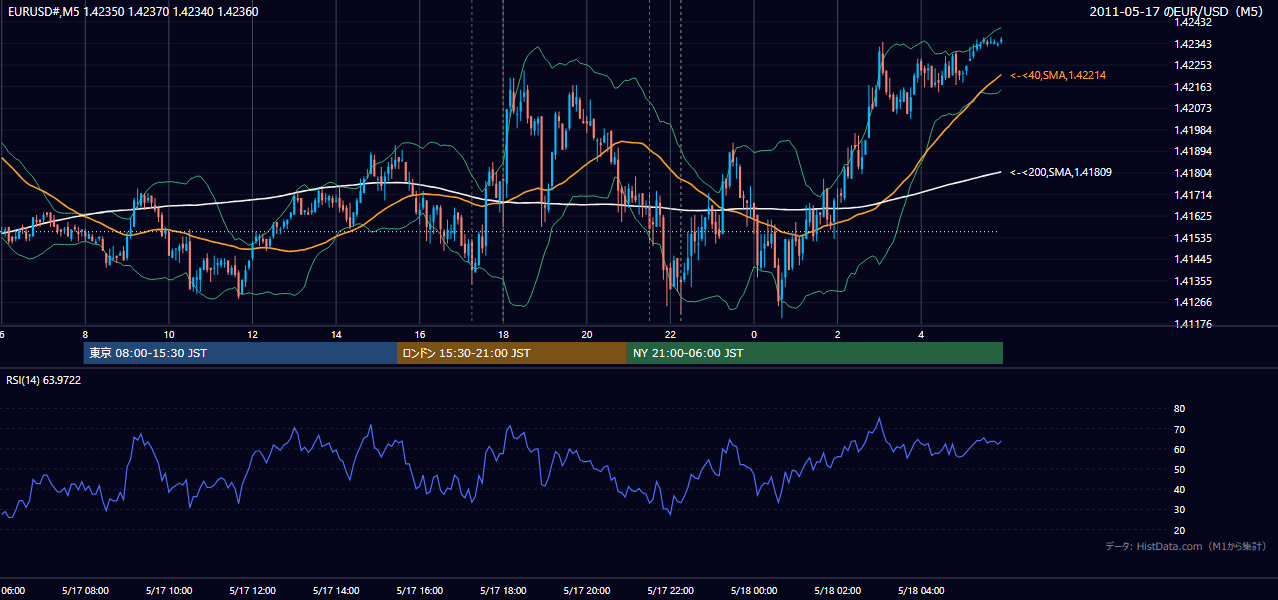Click hour tick 20 under price chart

[587, 334]
